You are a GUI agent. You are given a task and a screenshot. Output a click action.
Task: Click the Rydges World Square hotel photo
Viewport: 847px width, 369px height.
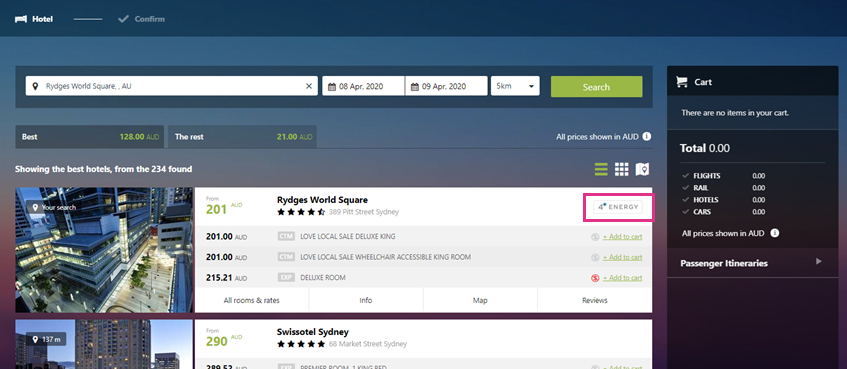tap(104, 250)
